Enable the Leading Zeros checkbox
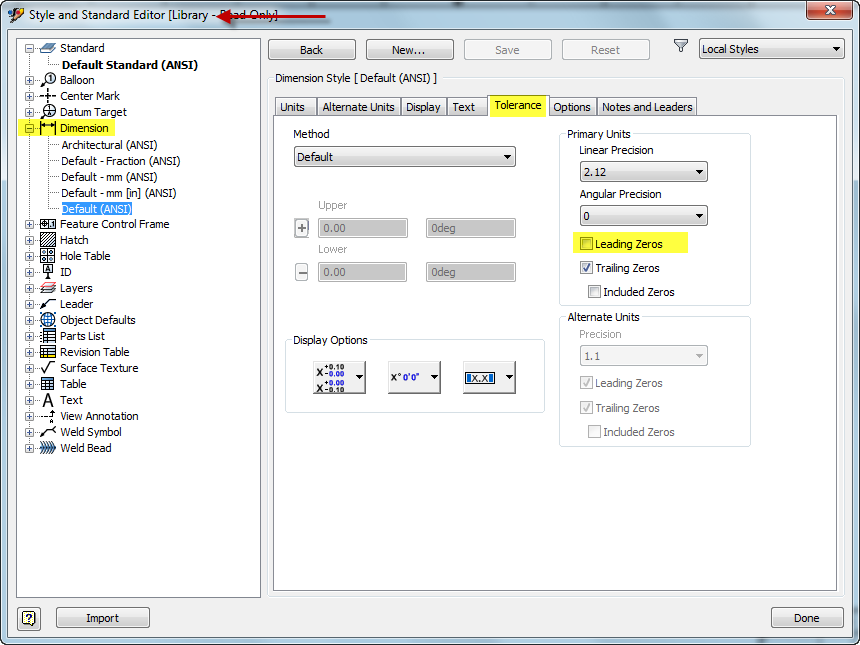 point(586,243)
